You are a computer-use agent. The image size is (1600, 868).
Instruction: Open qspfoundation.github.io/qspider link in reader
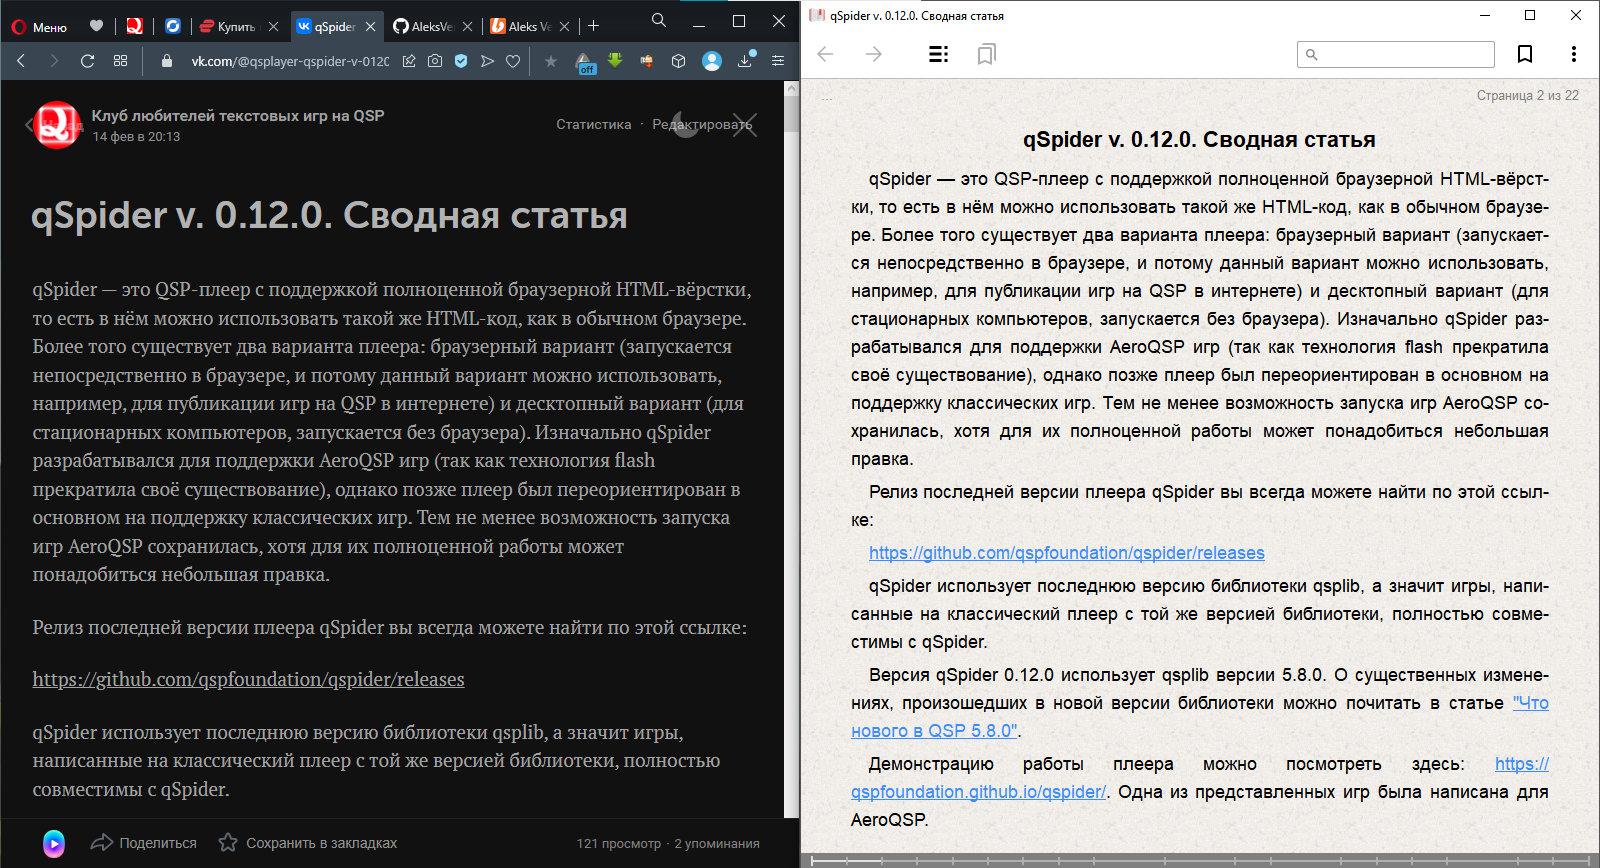[x=1200, y=778]
